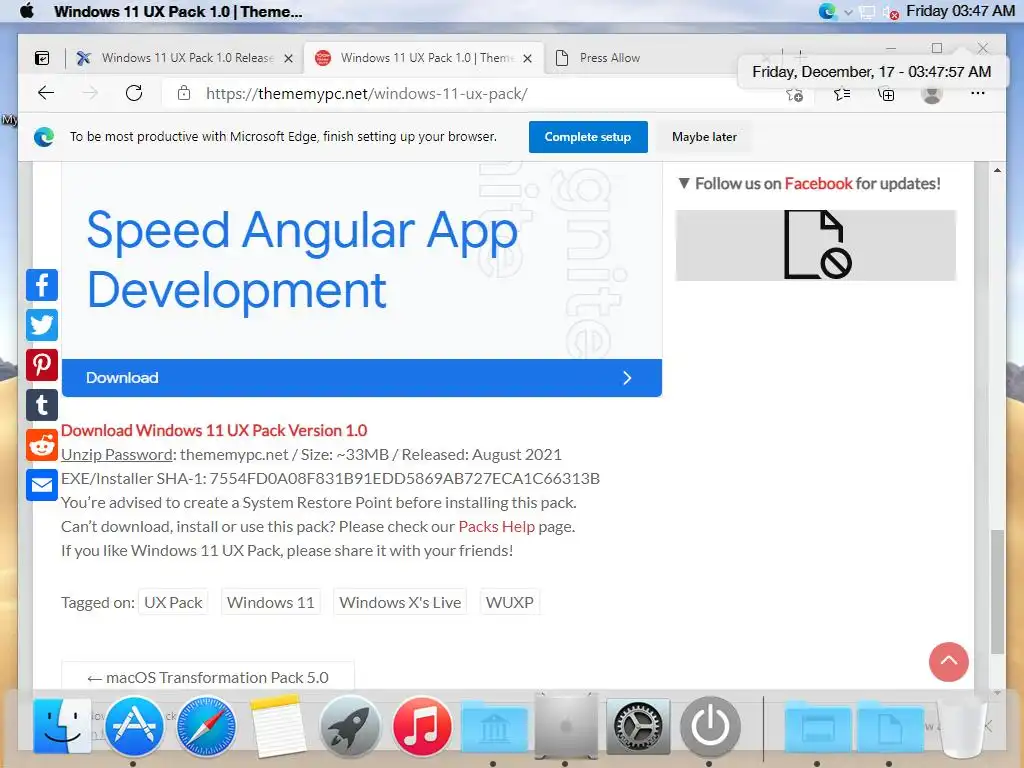Click the EXE/Installer SHA-1 hash line
1024x768 pixels.
(x=330, y=479)
